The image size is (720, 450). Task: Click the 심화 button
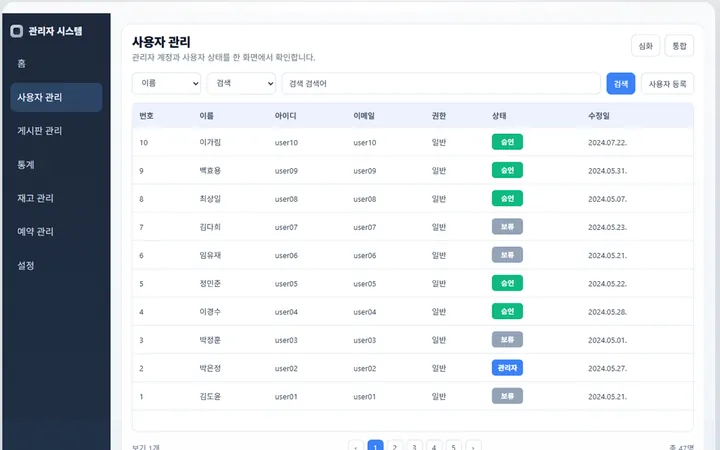(646, 46)
